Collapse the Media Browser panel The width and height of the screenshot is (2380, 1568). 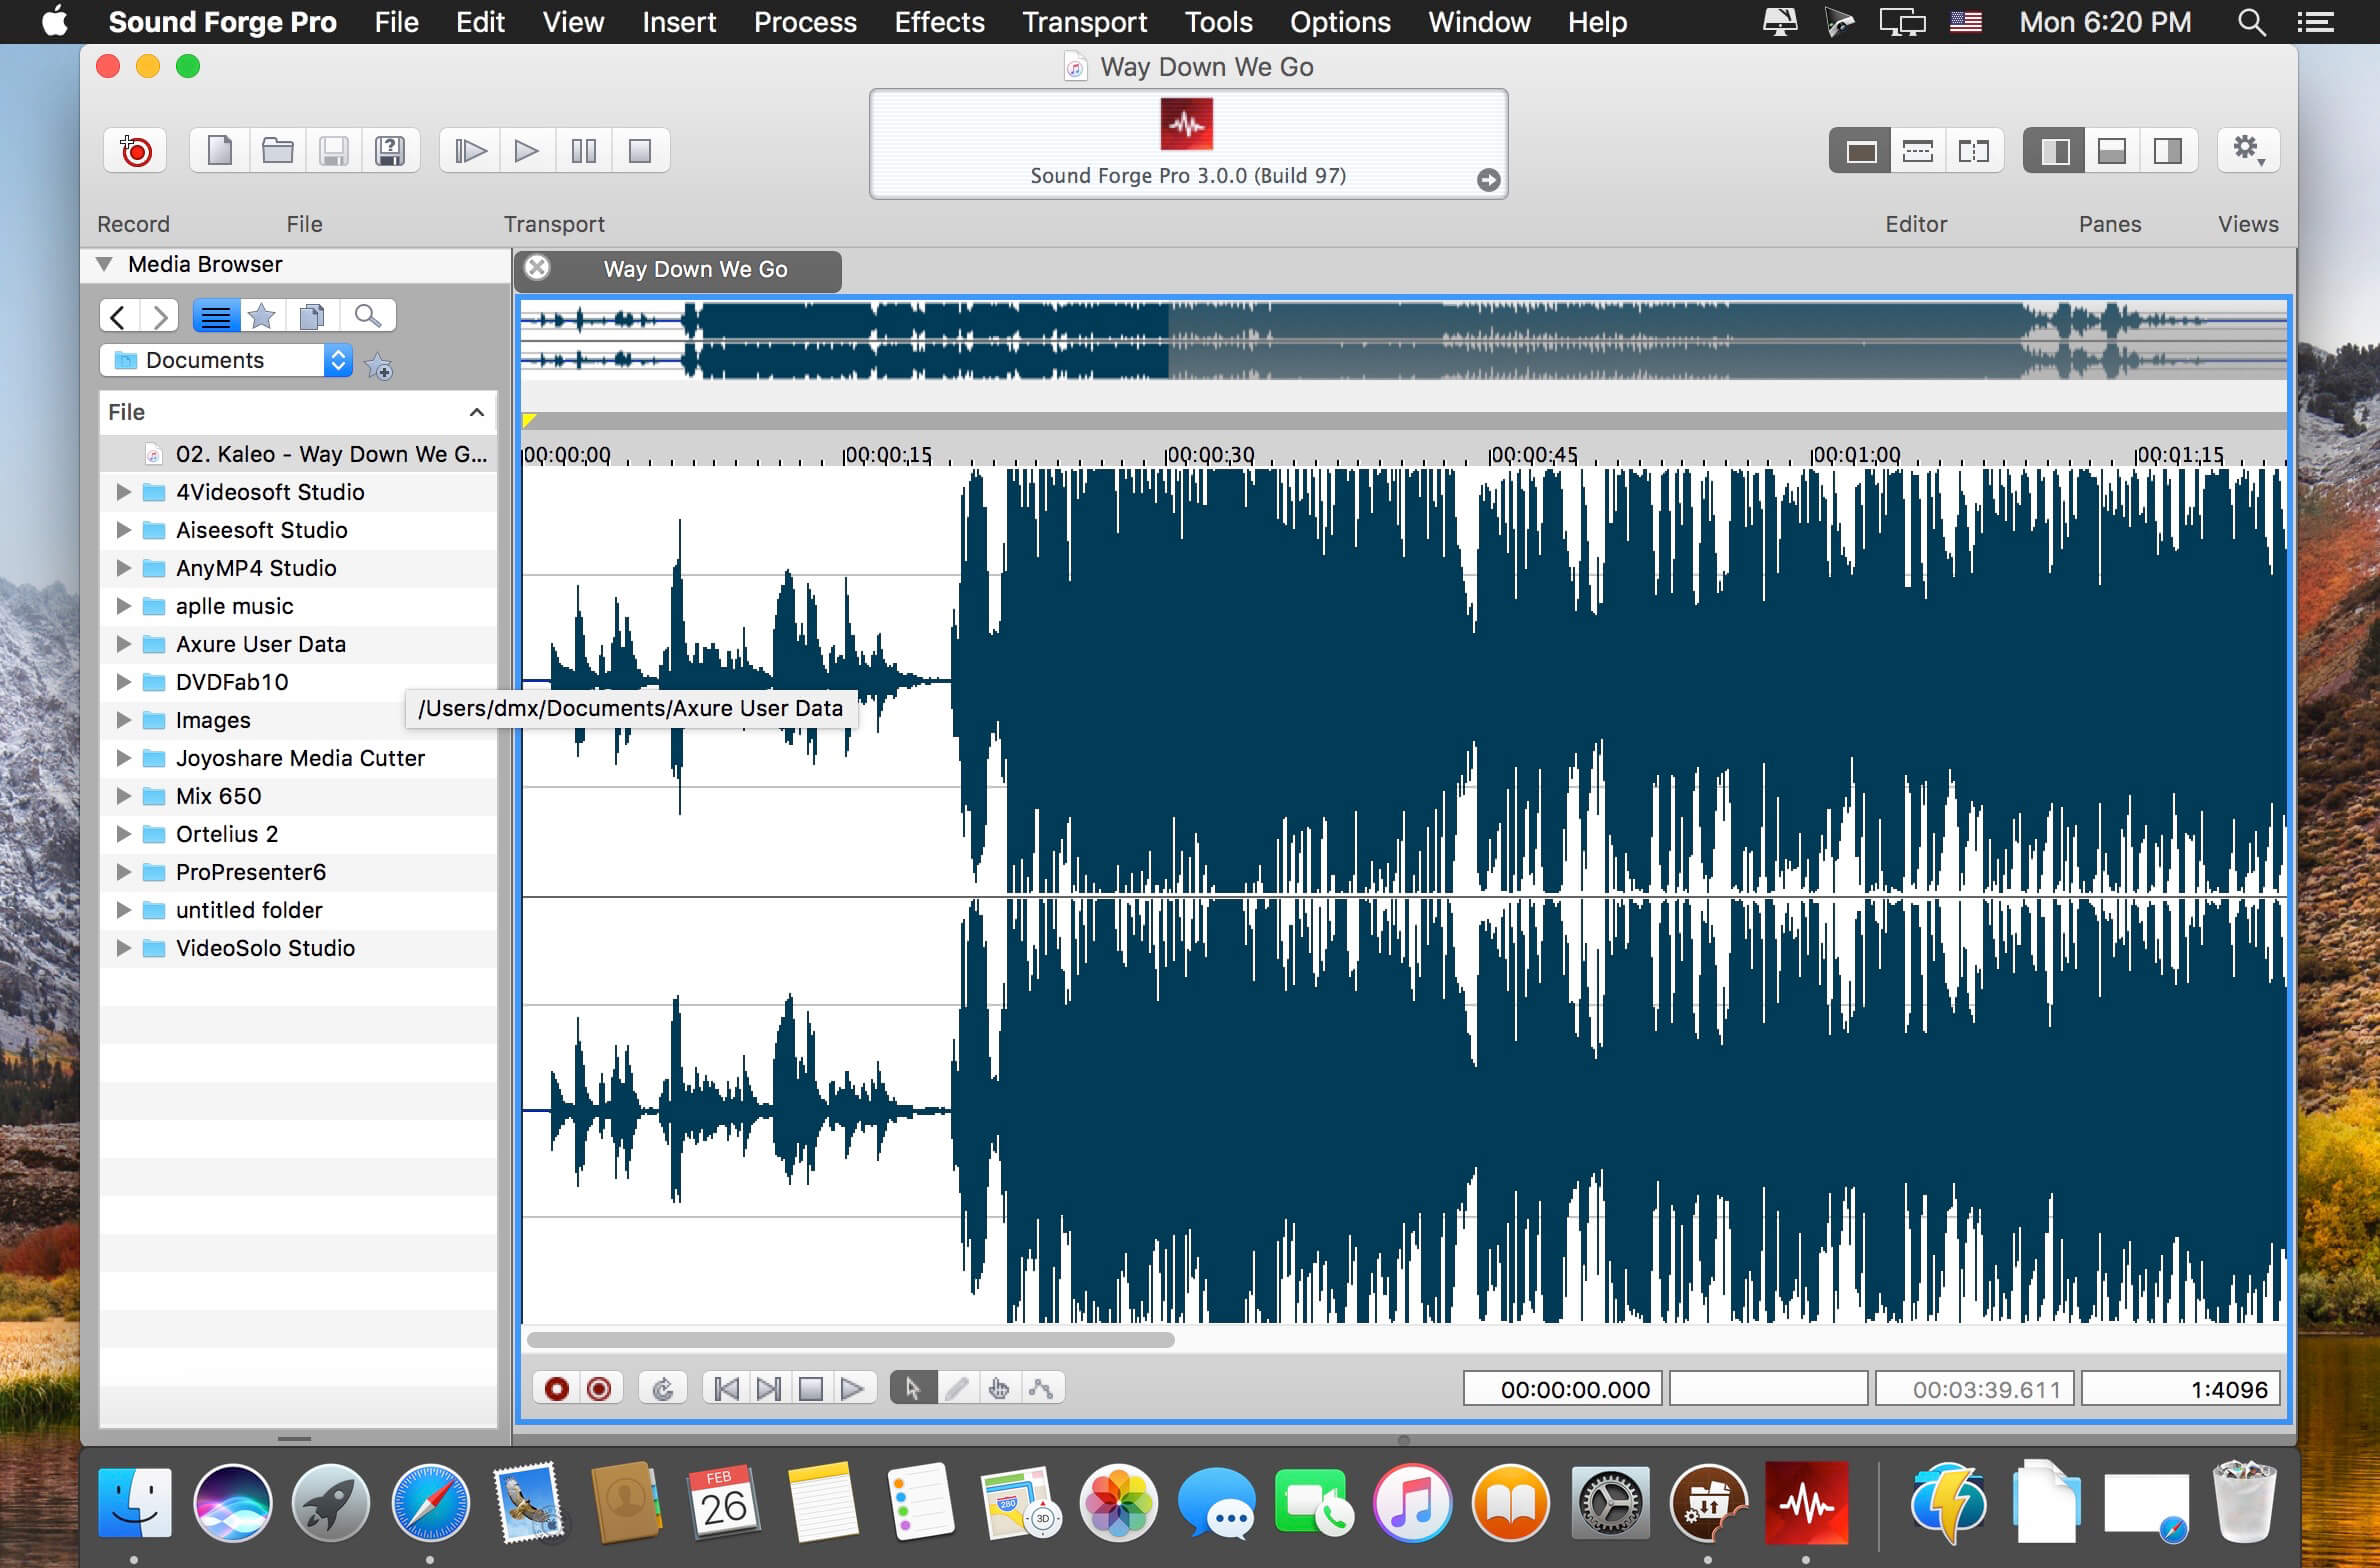click(x=103, y=265)
